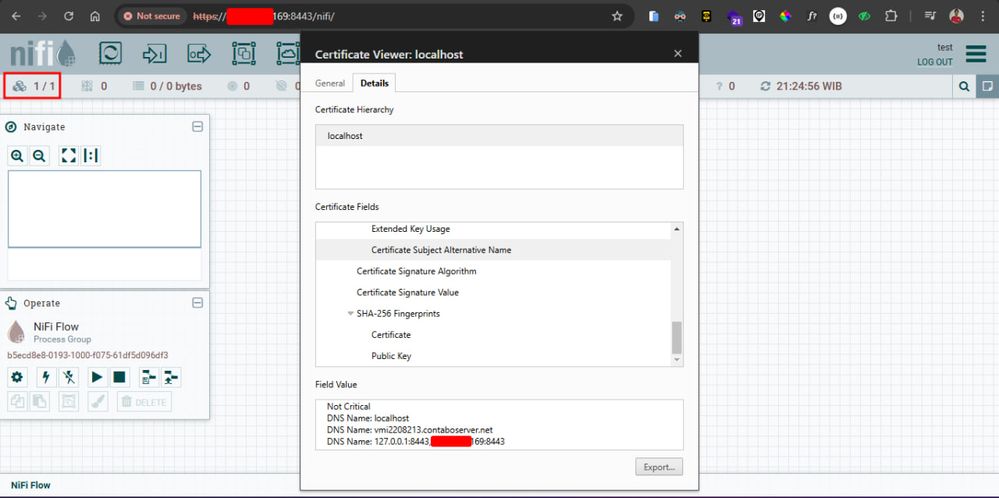999x498 pixels.
Task: Open the browser Extensions puzzle icon
Action: pos(891,17)
